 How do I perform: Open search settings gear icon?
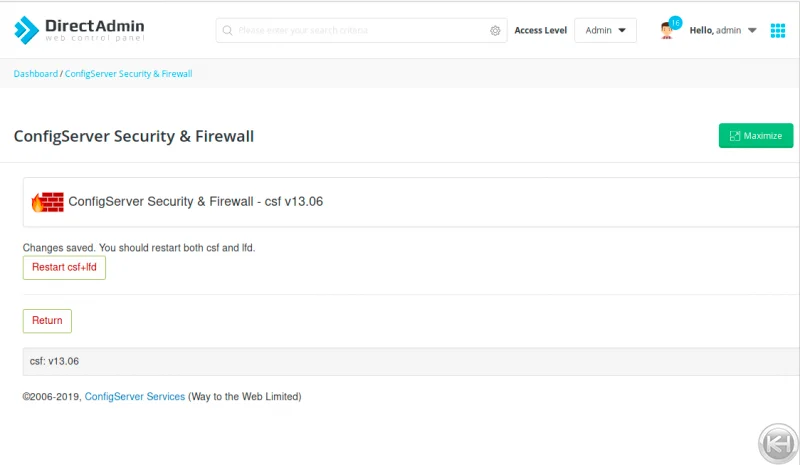pyautogui.click(x=495, y=31)
